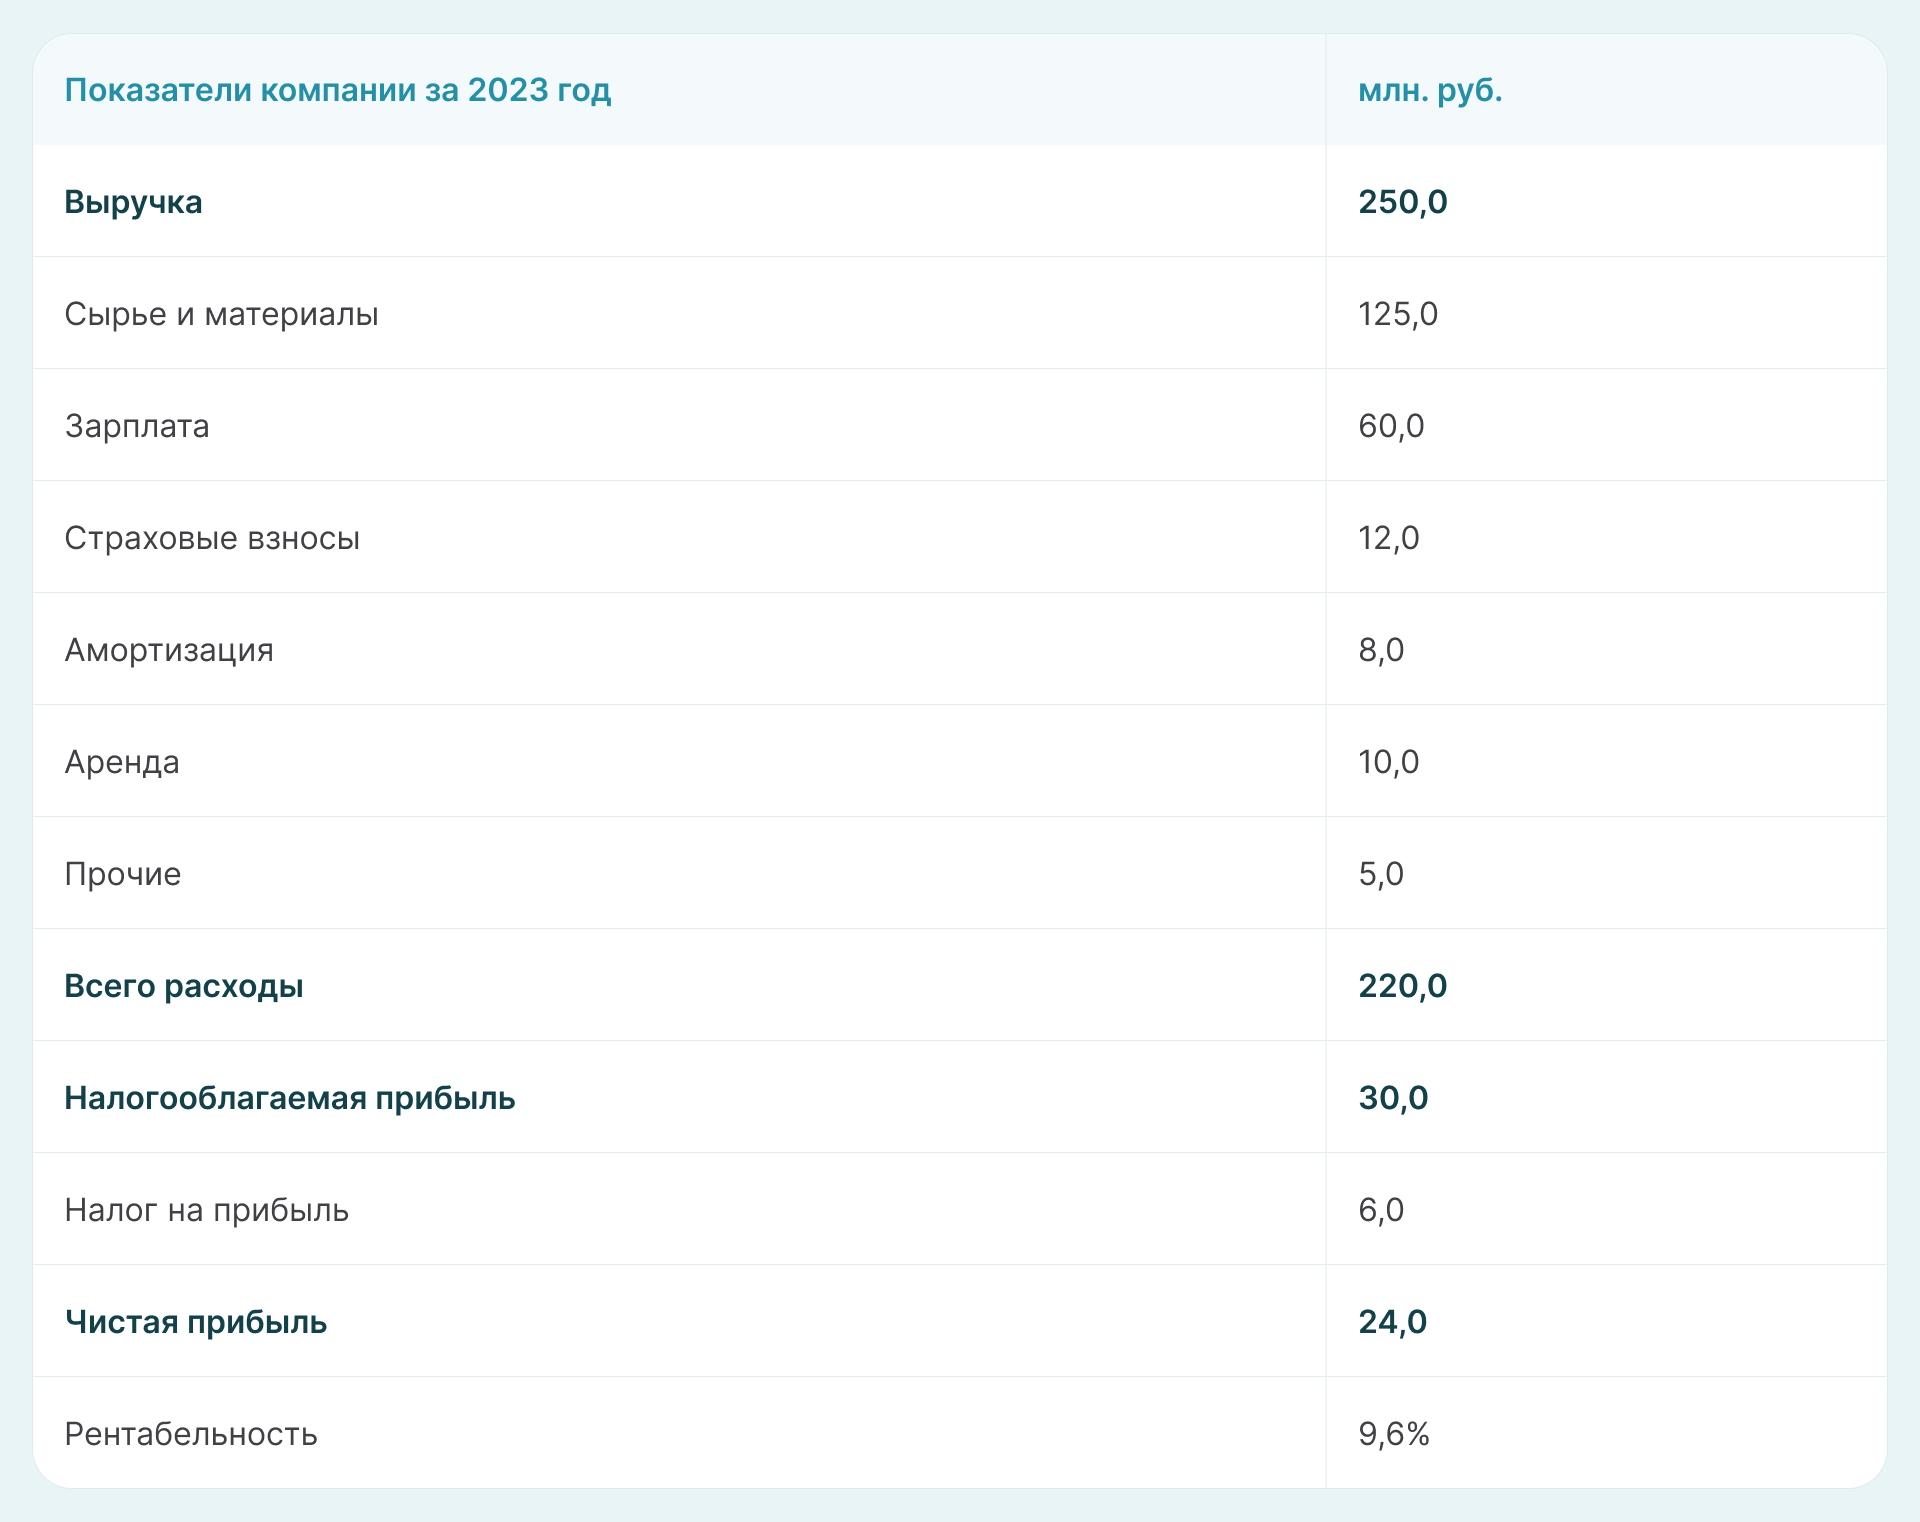Screen dimensions: 1920x1522
Task: Click the insurance value 12,0
Action: pos(1388,538)
